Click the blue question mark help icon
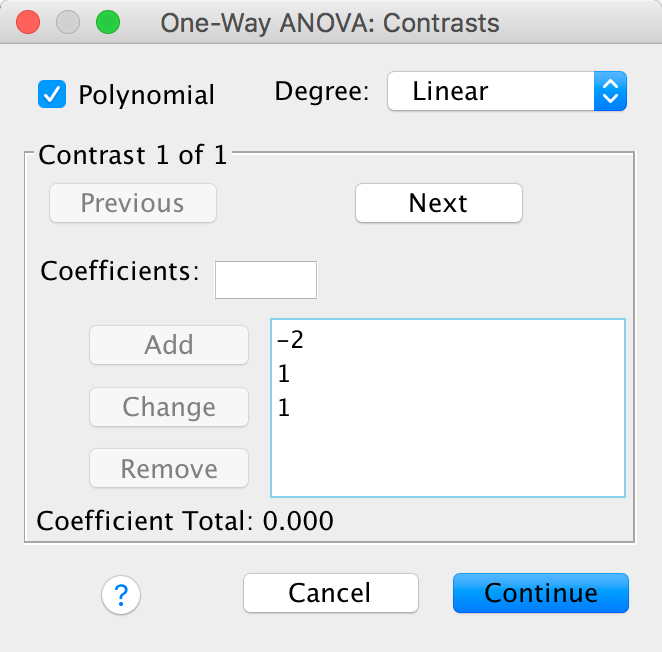 [x=121, y=596]
